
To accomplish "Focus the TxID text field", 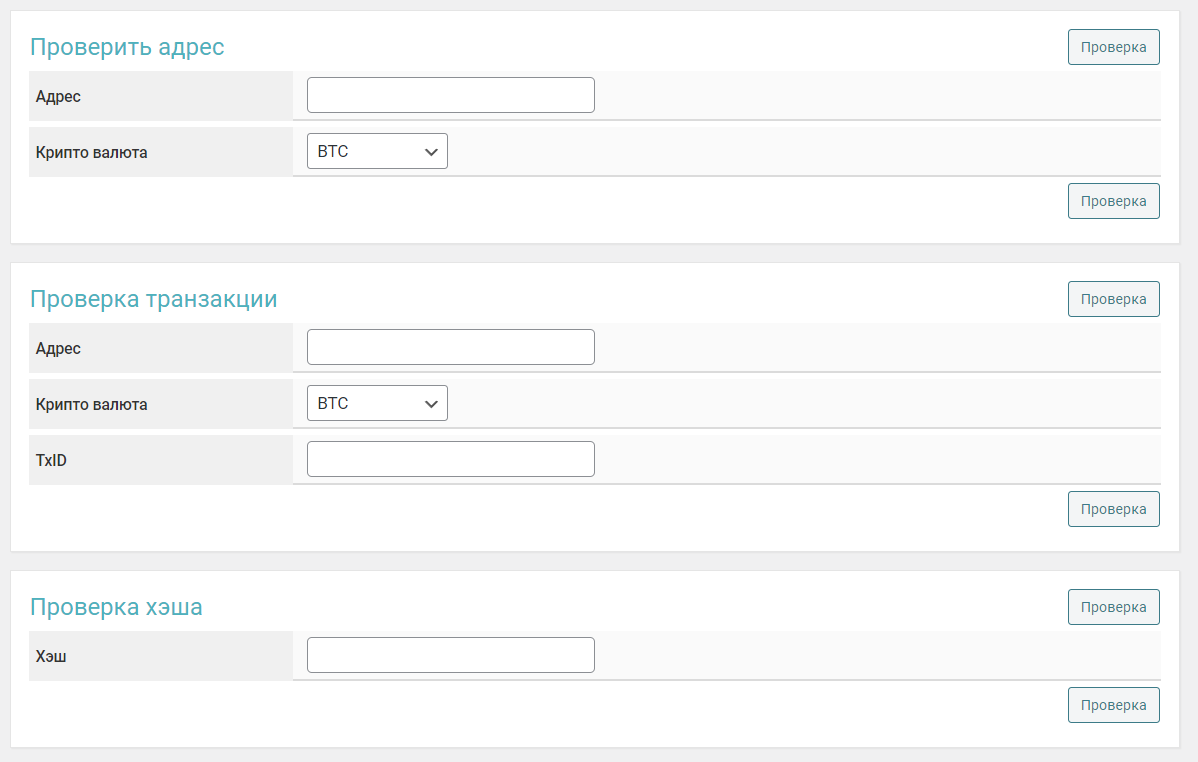I will coord(450,459).
